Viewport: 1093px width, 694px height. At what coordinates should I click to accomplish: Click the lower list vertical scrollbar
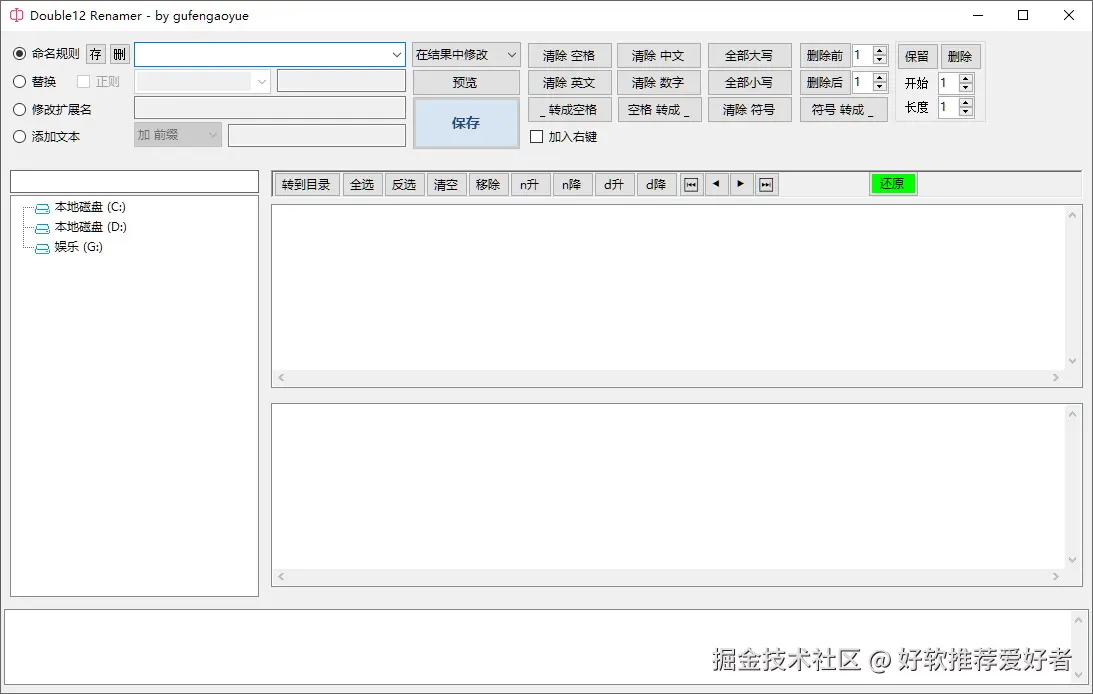1072,487
